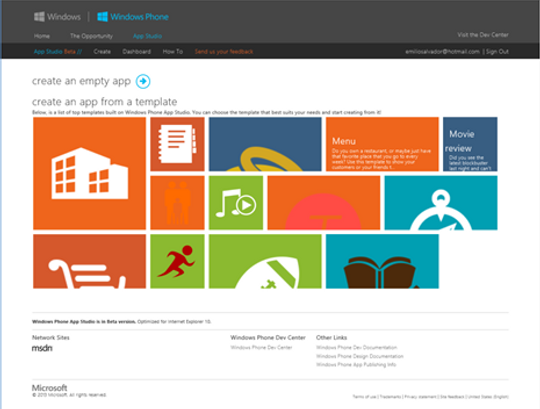This screenshot has width=540, height=409.
Task: Click the blue arrow beside create an empty app
Action: click(x=143, y=82)
